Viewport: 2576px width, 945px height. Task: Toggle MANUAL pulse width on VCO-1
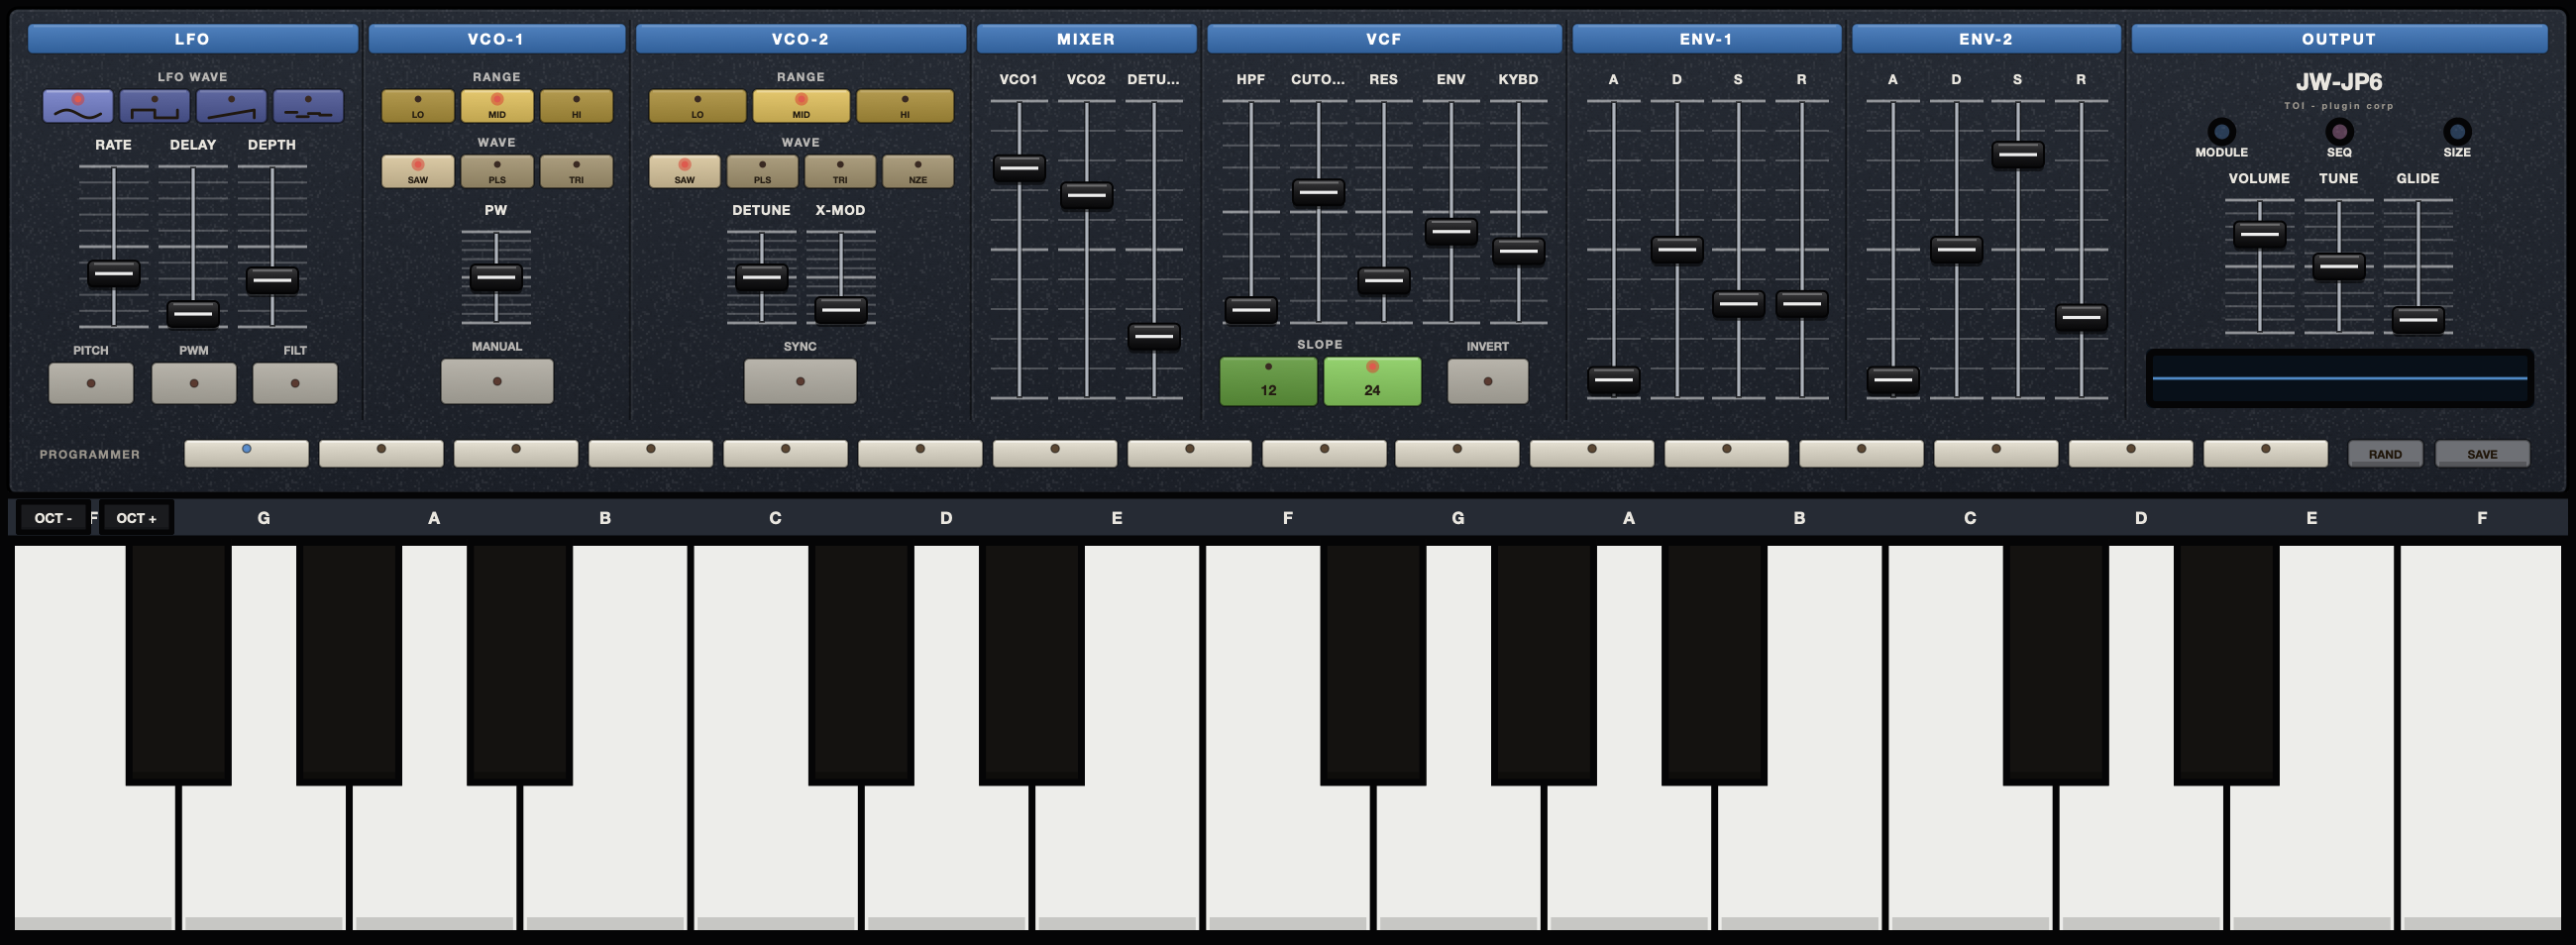497,381
